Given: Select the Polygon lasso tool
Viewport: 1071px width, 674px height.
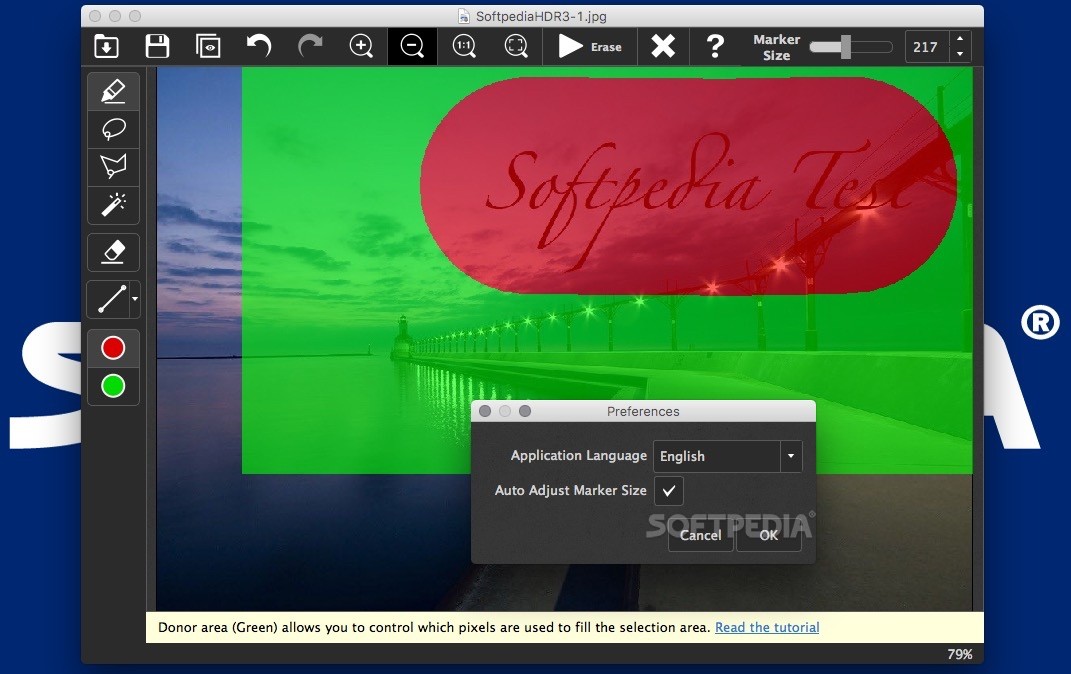Looking at the screenshot, I should 113,167.
